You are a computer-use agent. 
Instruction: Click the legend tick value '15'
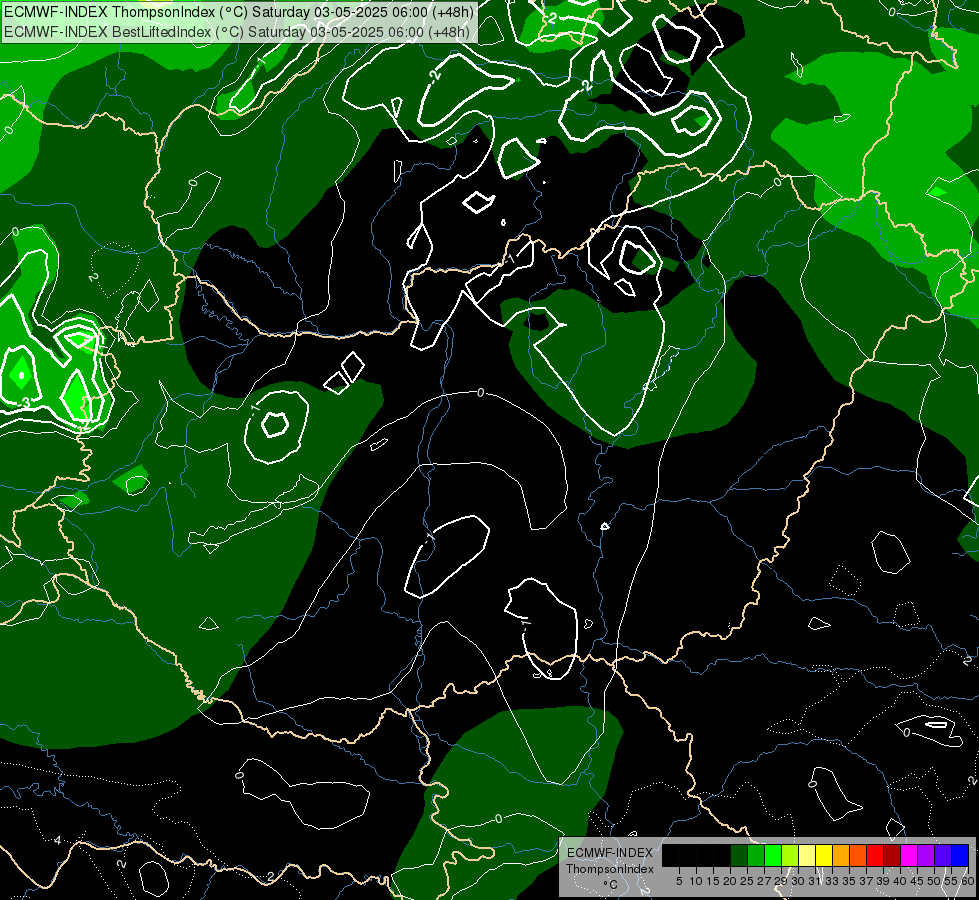(713, 881)
